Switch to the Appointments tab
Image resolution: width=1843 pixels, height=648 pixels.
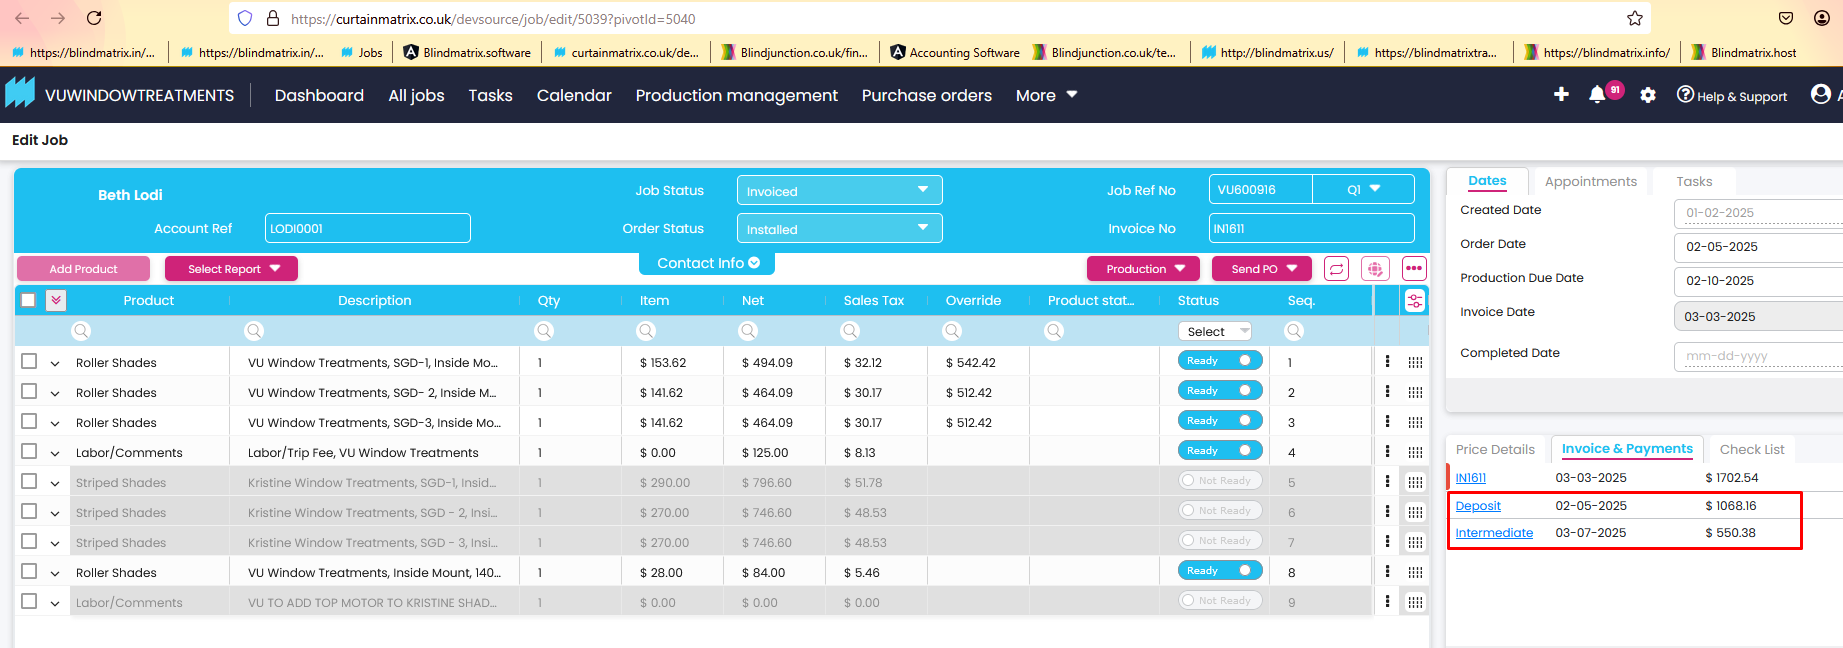coord(1590,182)
